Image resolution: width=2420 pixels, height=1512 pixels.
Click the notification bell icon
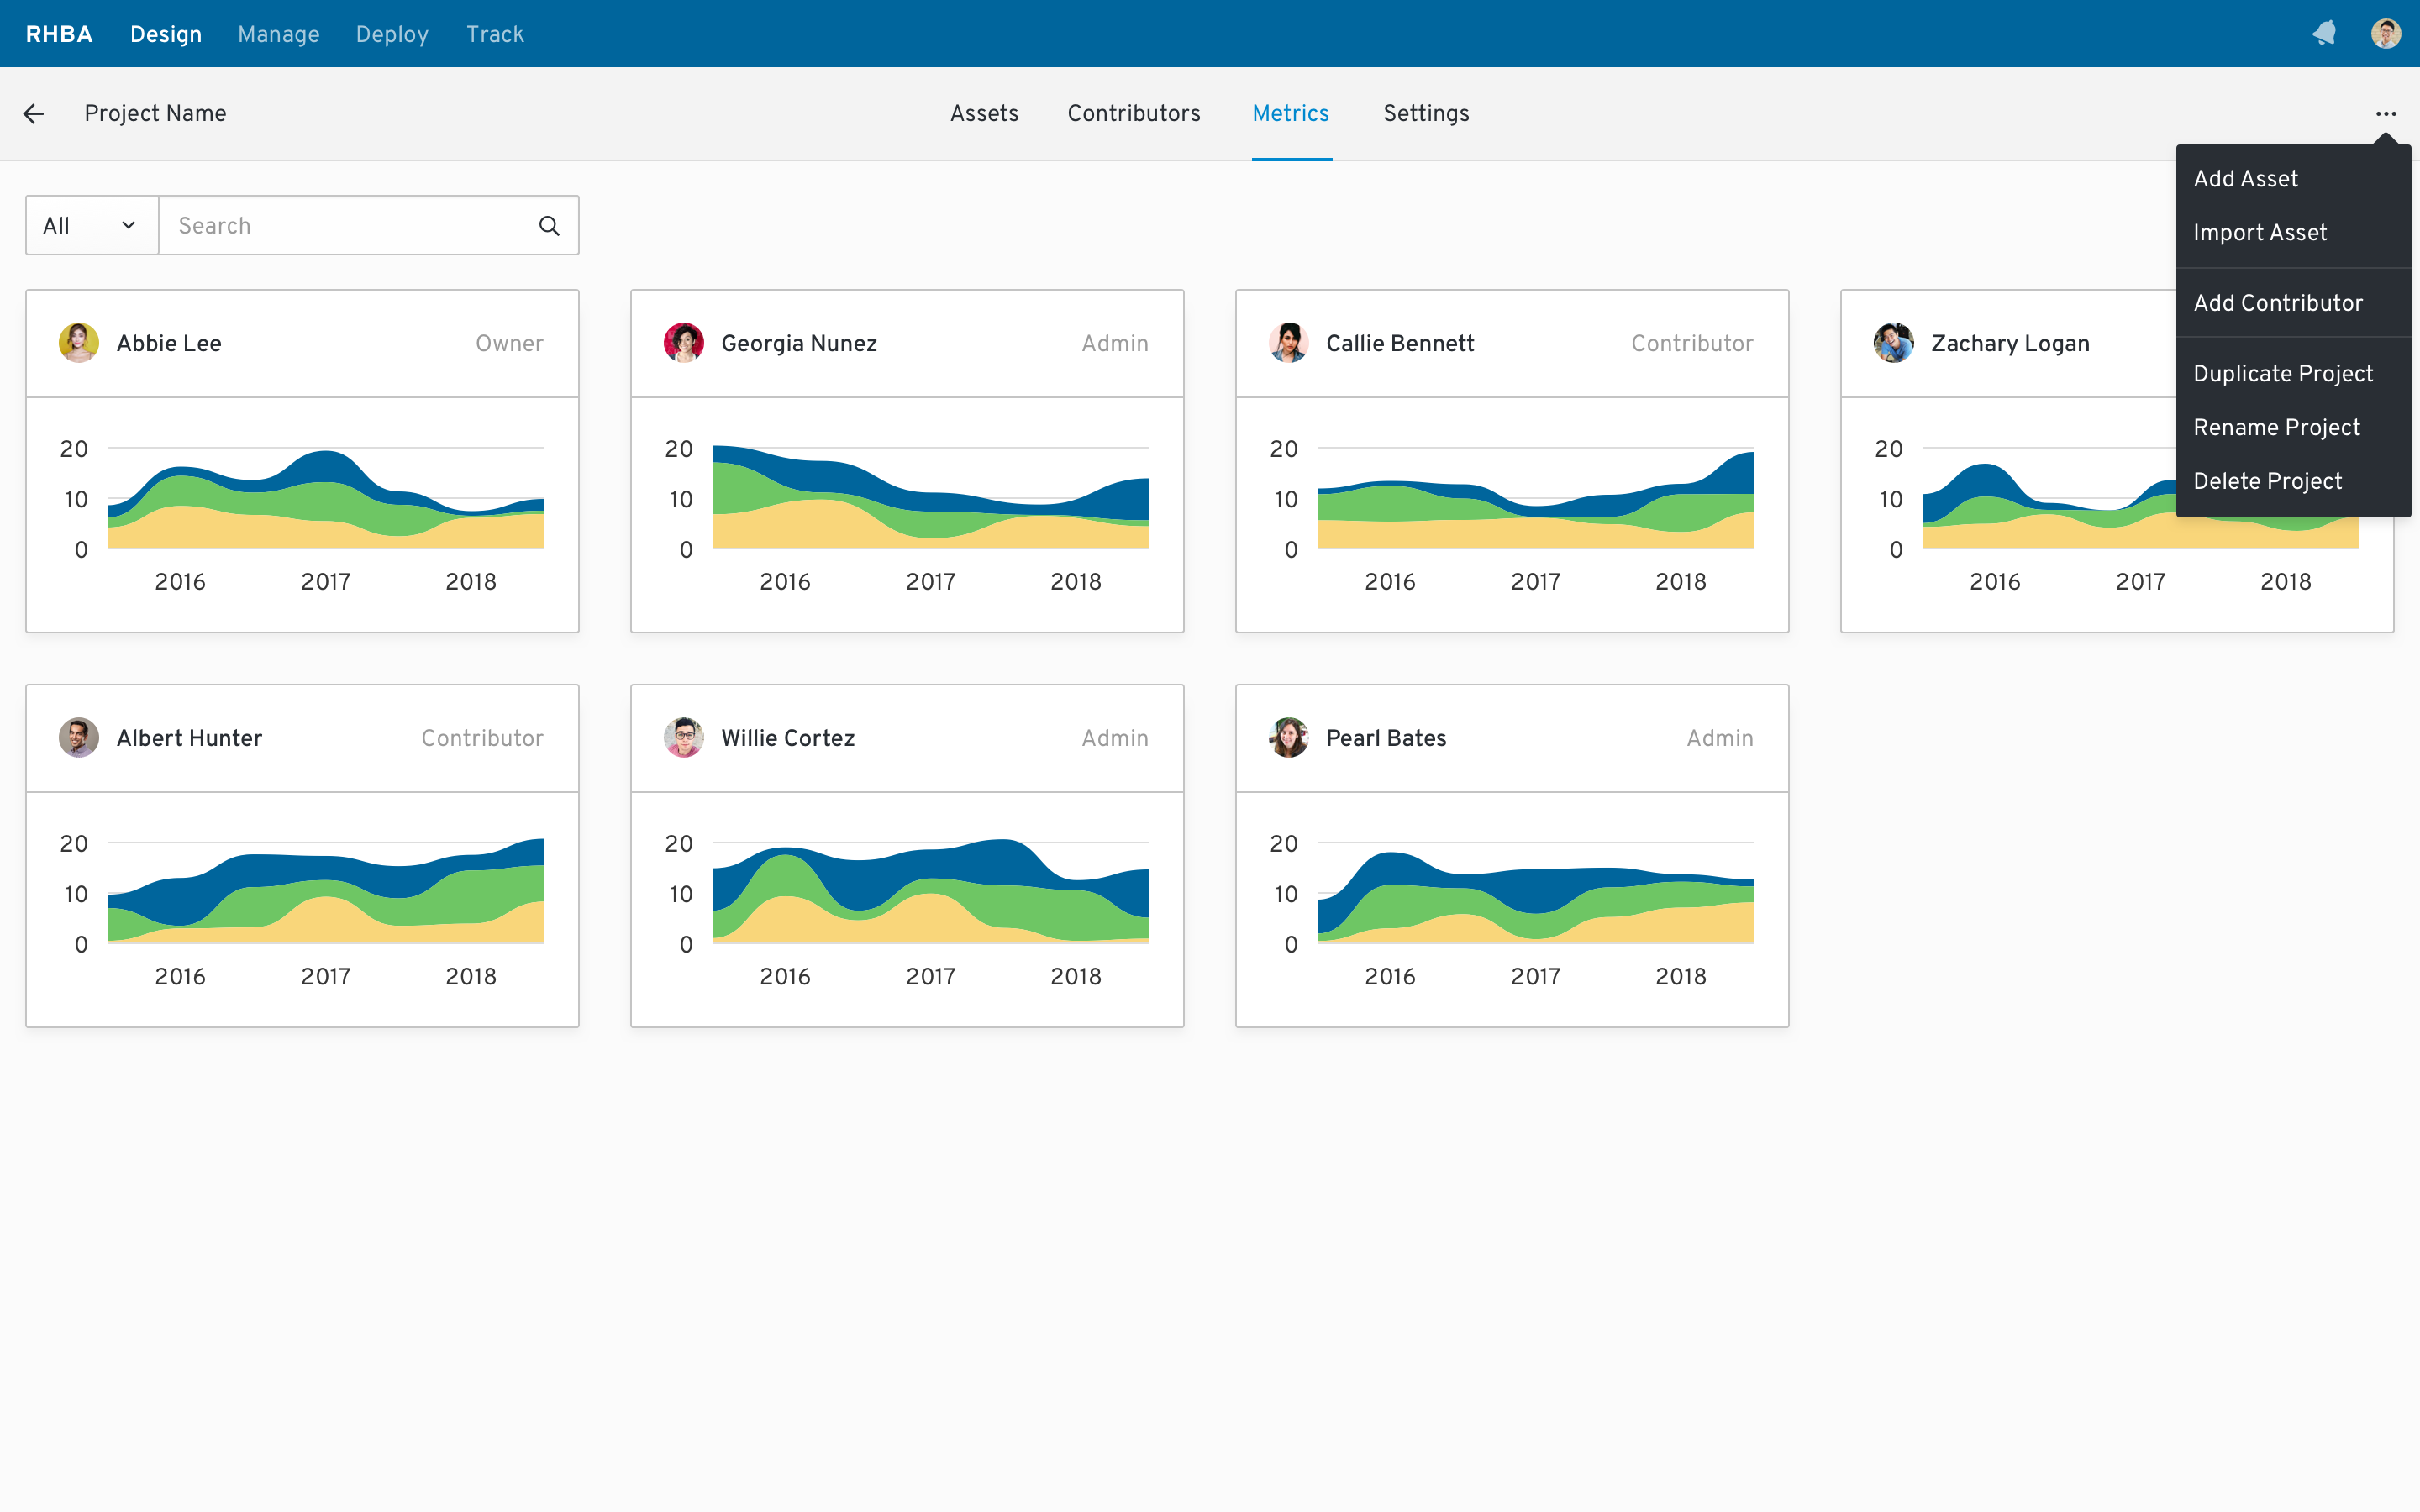pyautogui.click(x=2324, y=31)
